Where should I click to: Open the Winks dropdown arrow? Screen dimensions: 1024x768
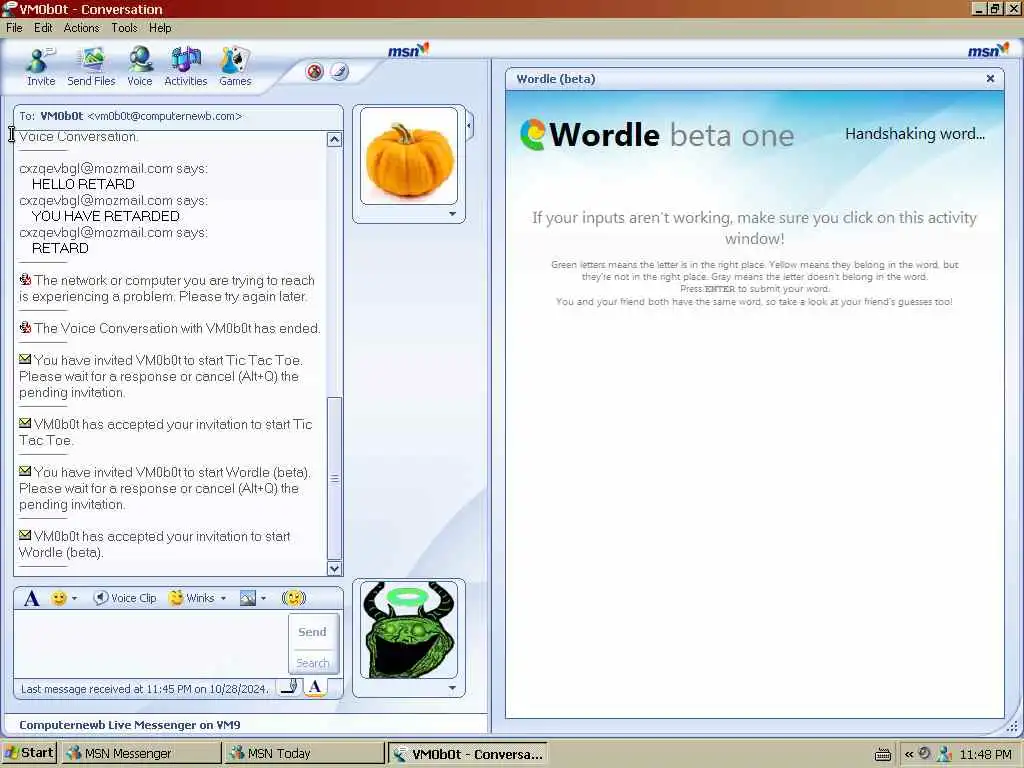click(223, 598)
